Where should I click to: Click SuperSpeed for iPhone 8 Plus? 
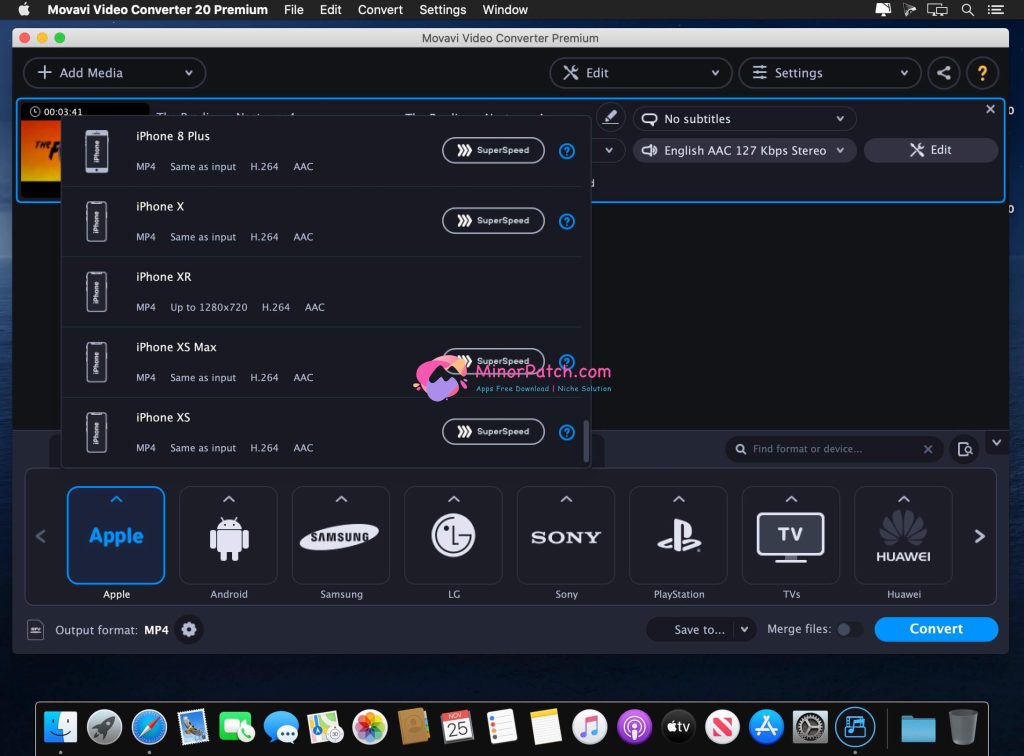tap(493, 150)
